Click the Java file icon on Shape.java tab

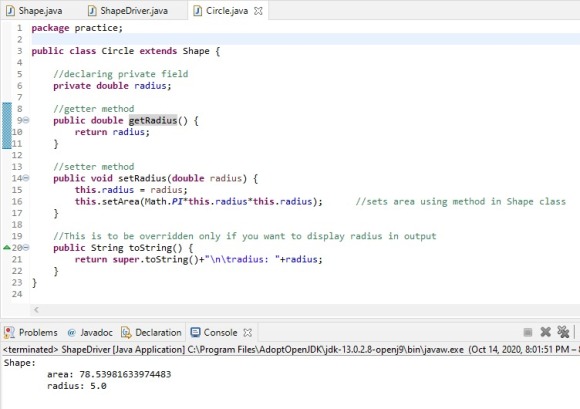tap(10, 11)
